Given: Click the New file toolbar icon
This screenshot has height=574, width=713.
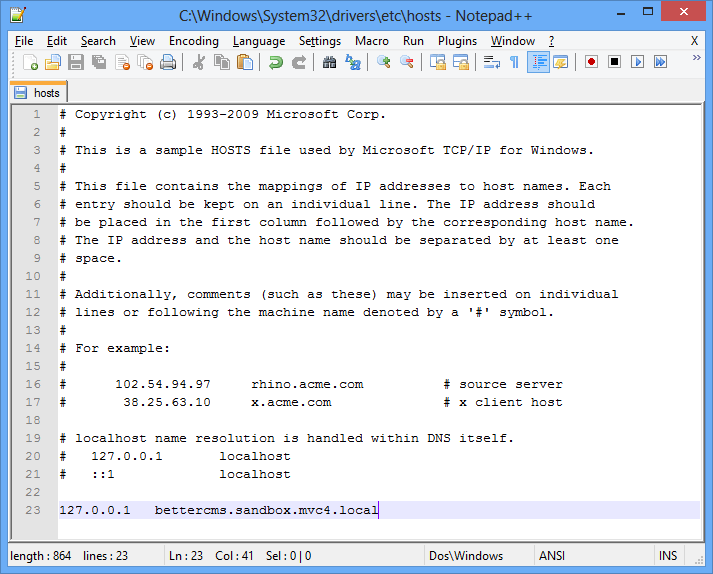Looking at the screenshot, I should (30, 62).
